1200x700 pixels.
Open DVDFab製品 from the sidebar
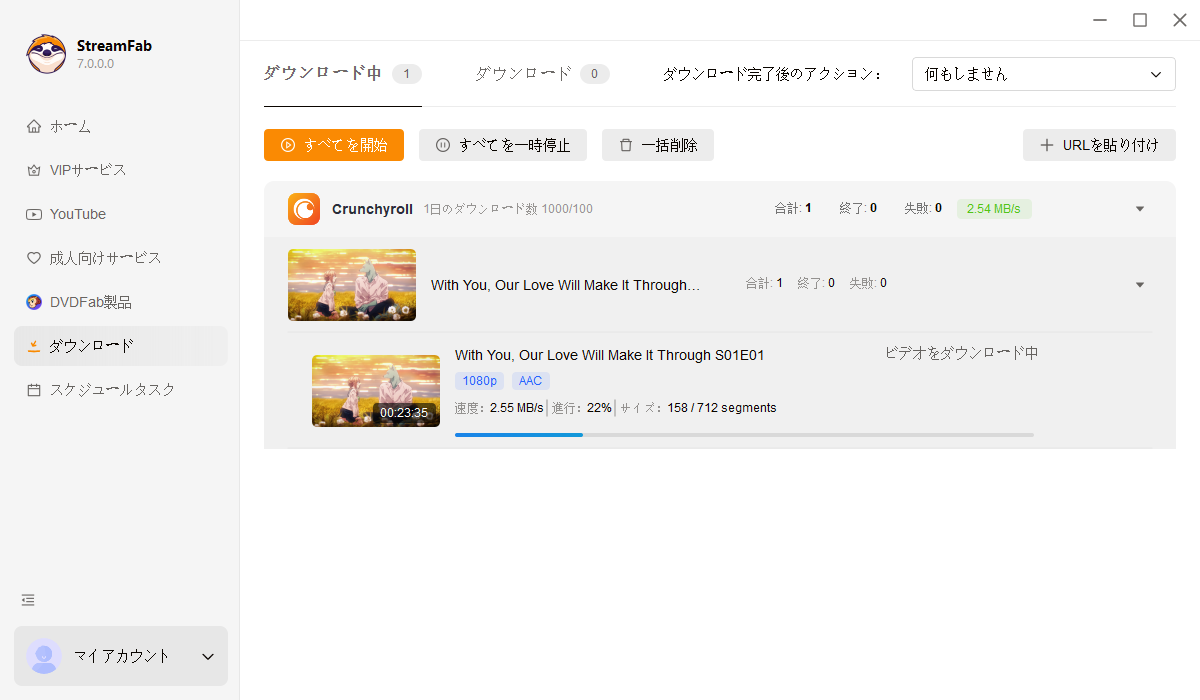coord(90,302)
